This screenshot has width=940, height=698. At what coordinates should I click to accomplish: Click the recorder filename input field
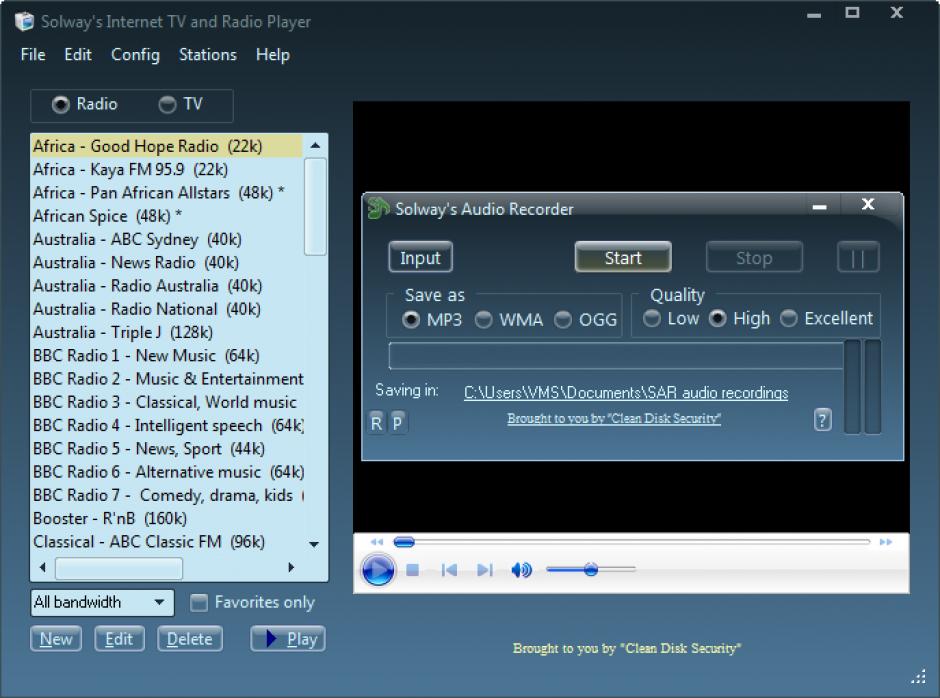point(616,356)
